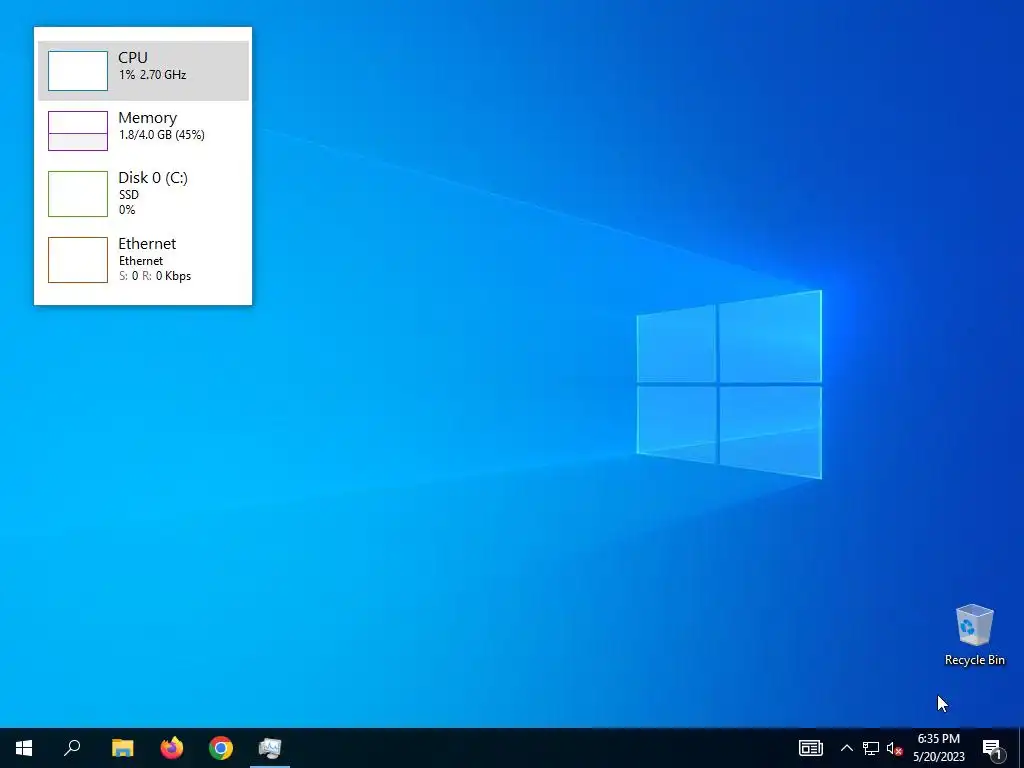This screenshot has width=1024, height=768.
Task: Click the 'SSD' label under Disk 0
Action: 129,195
